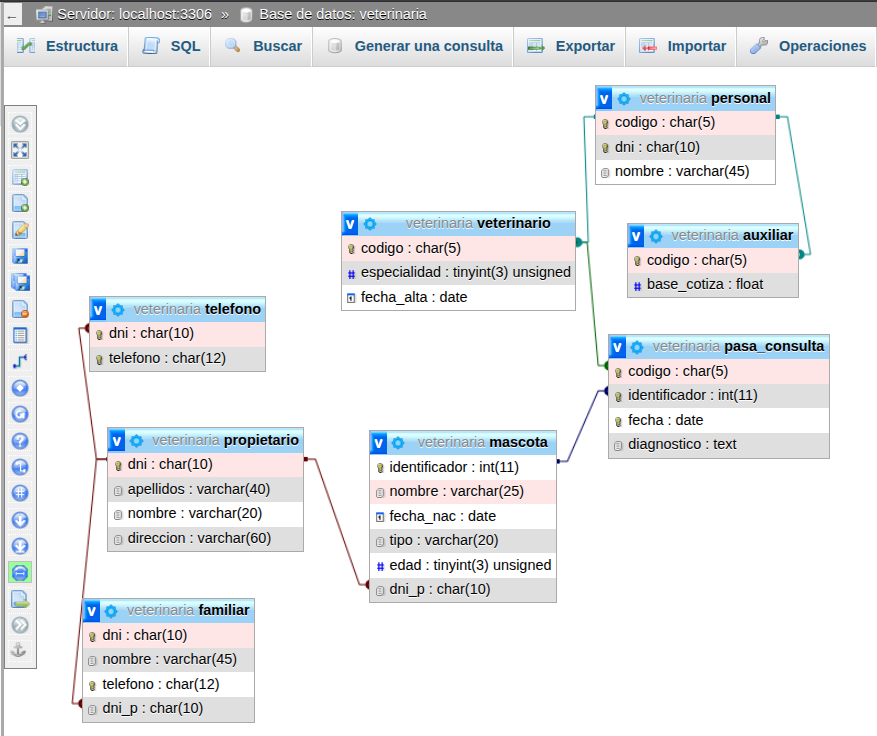
Task: Click the Delete pages icon
Action: click(x=20, y=309)
